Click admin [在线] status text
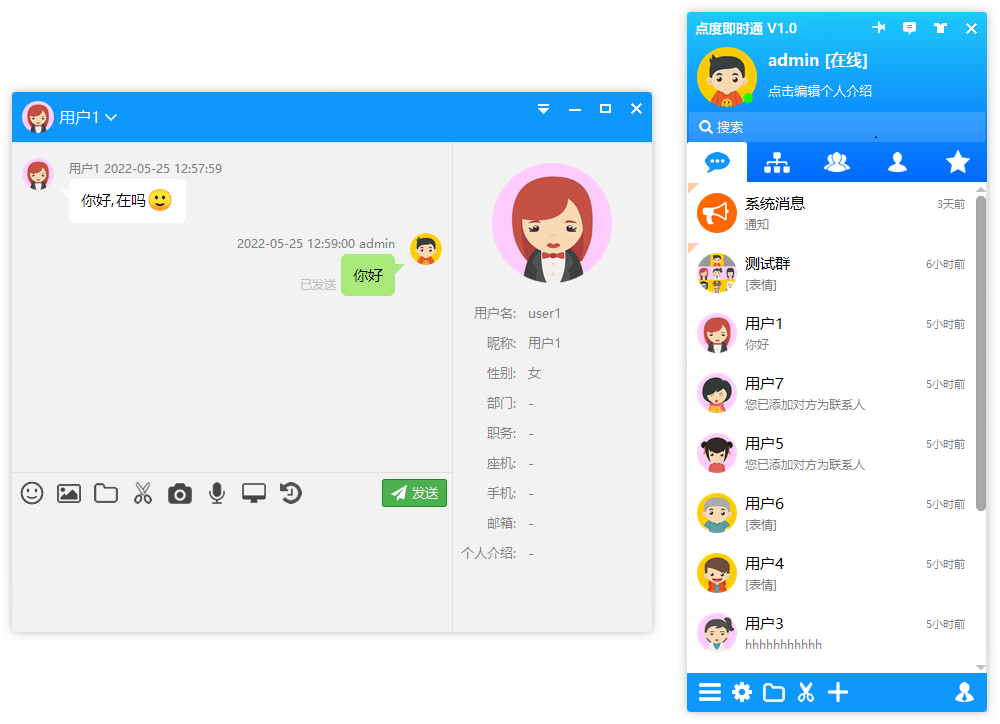The height and width of the screenshot is (724, 1000). click(x=818, y=61)
